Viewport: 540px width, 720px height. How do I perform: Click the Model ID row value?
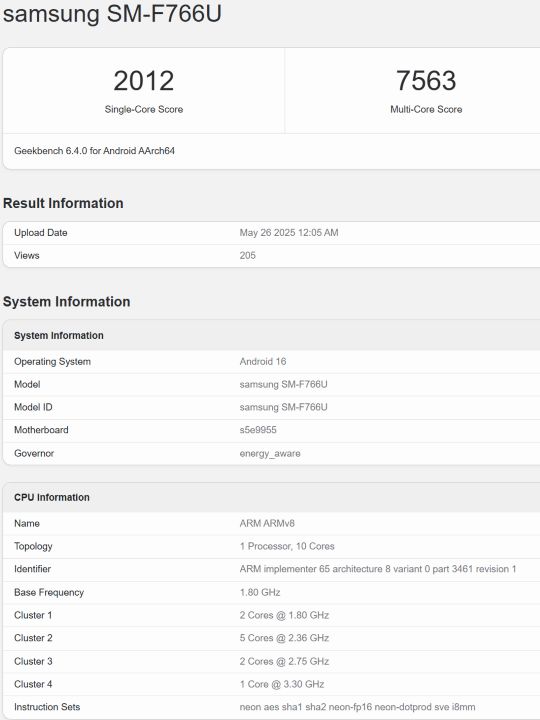(283, 408)
